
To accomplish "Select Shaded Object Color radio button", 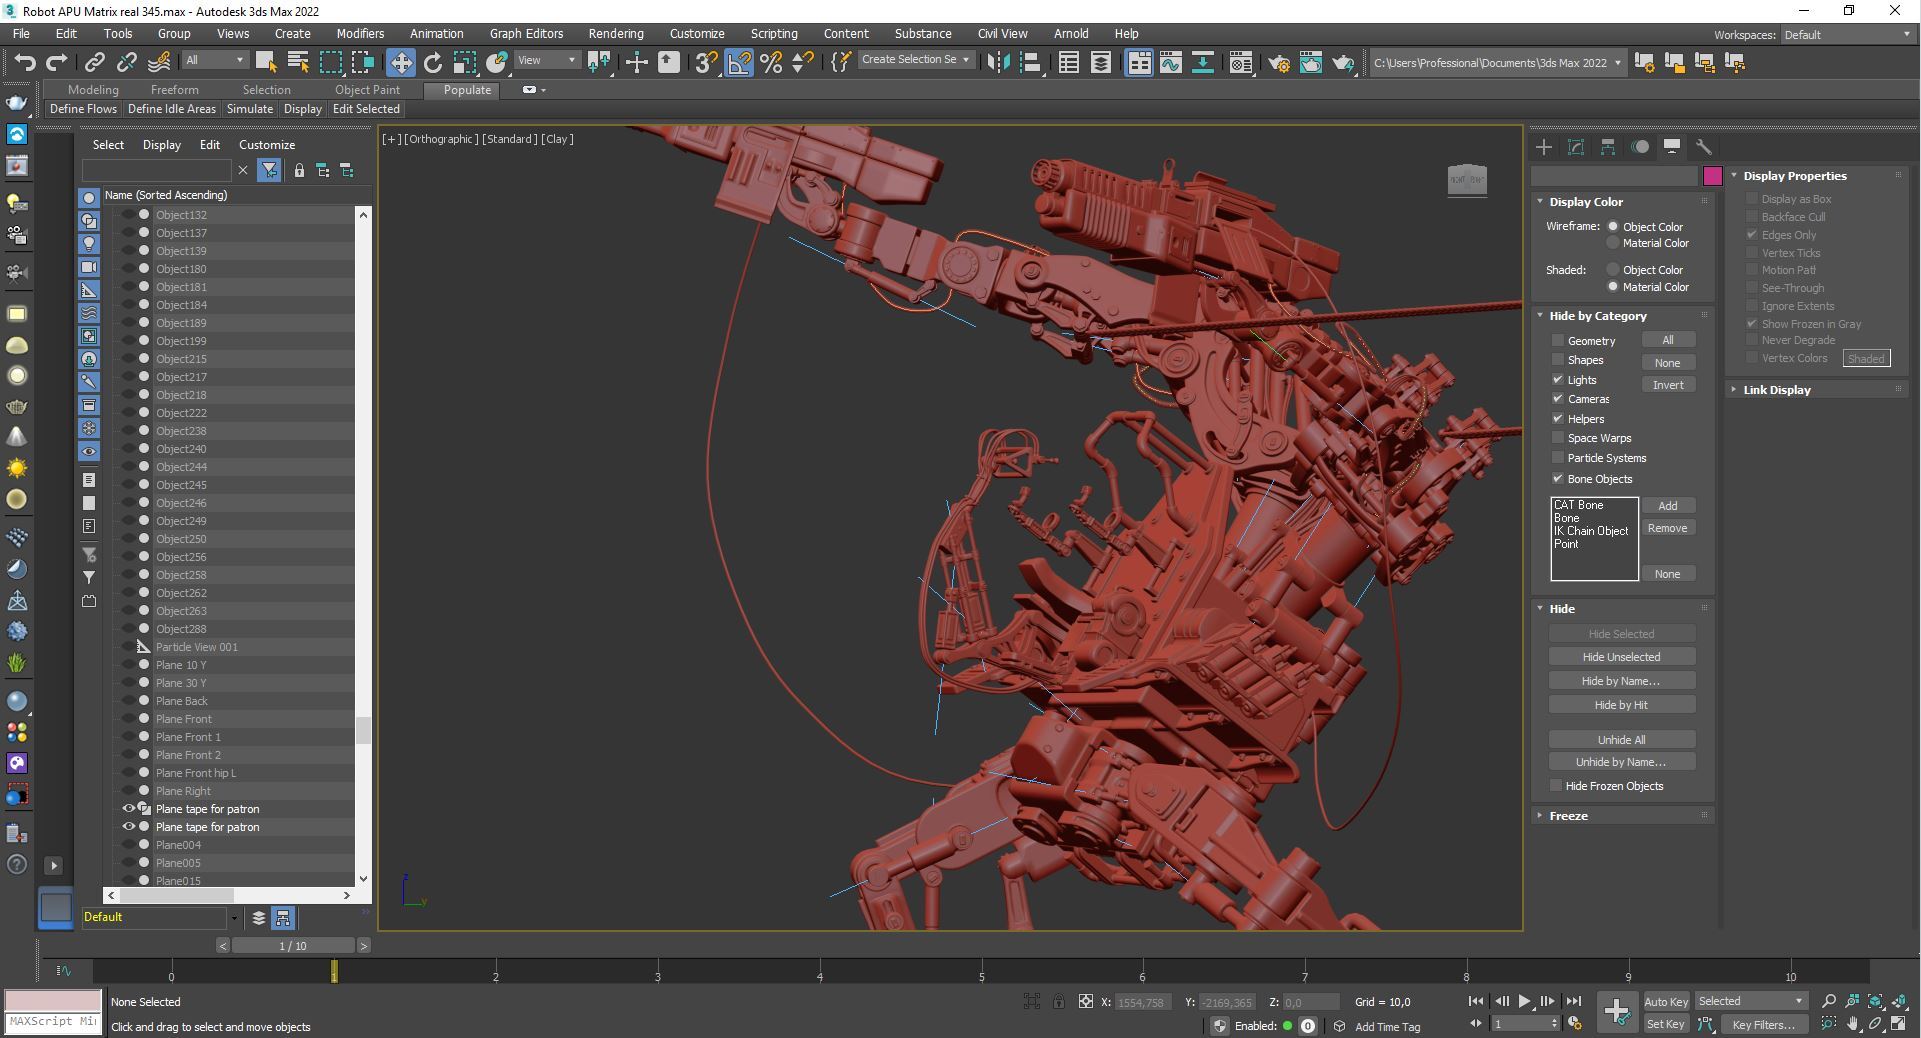I will click(1612, 270).
